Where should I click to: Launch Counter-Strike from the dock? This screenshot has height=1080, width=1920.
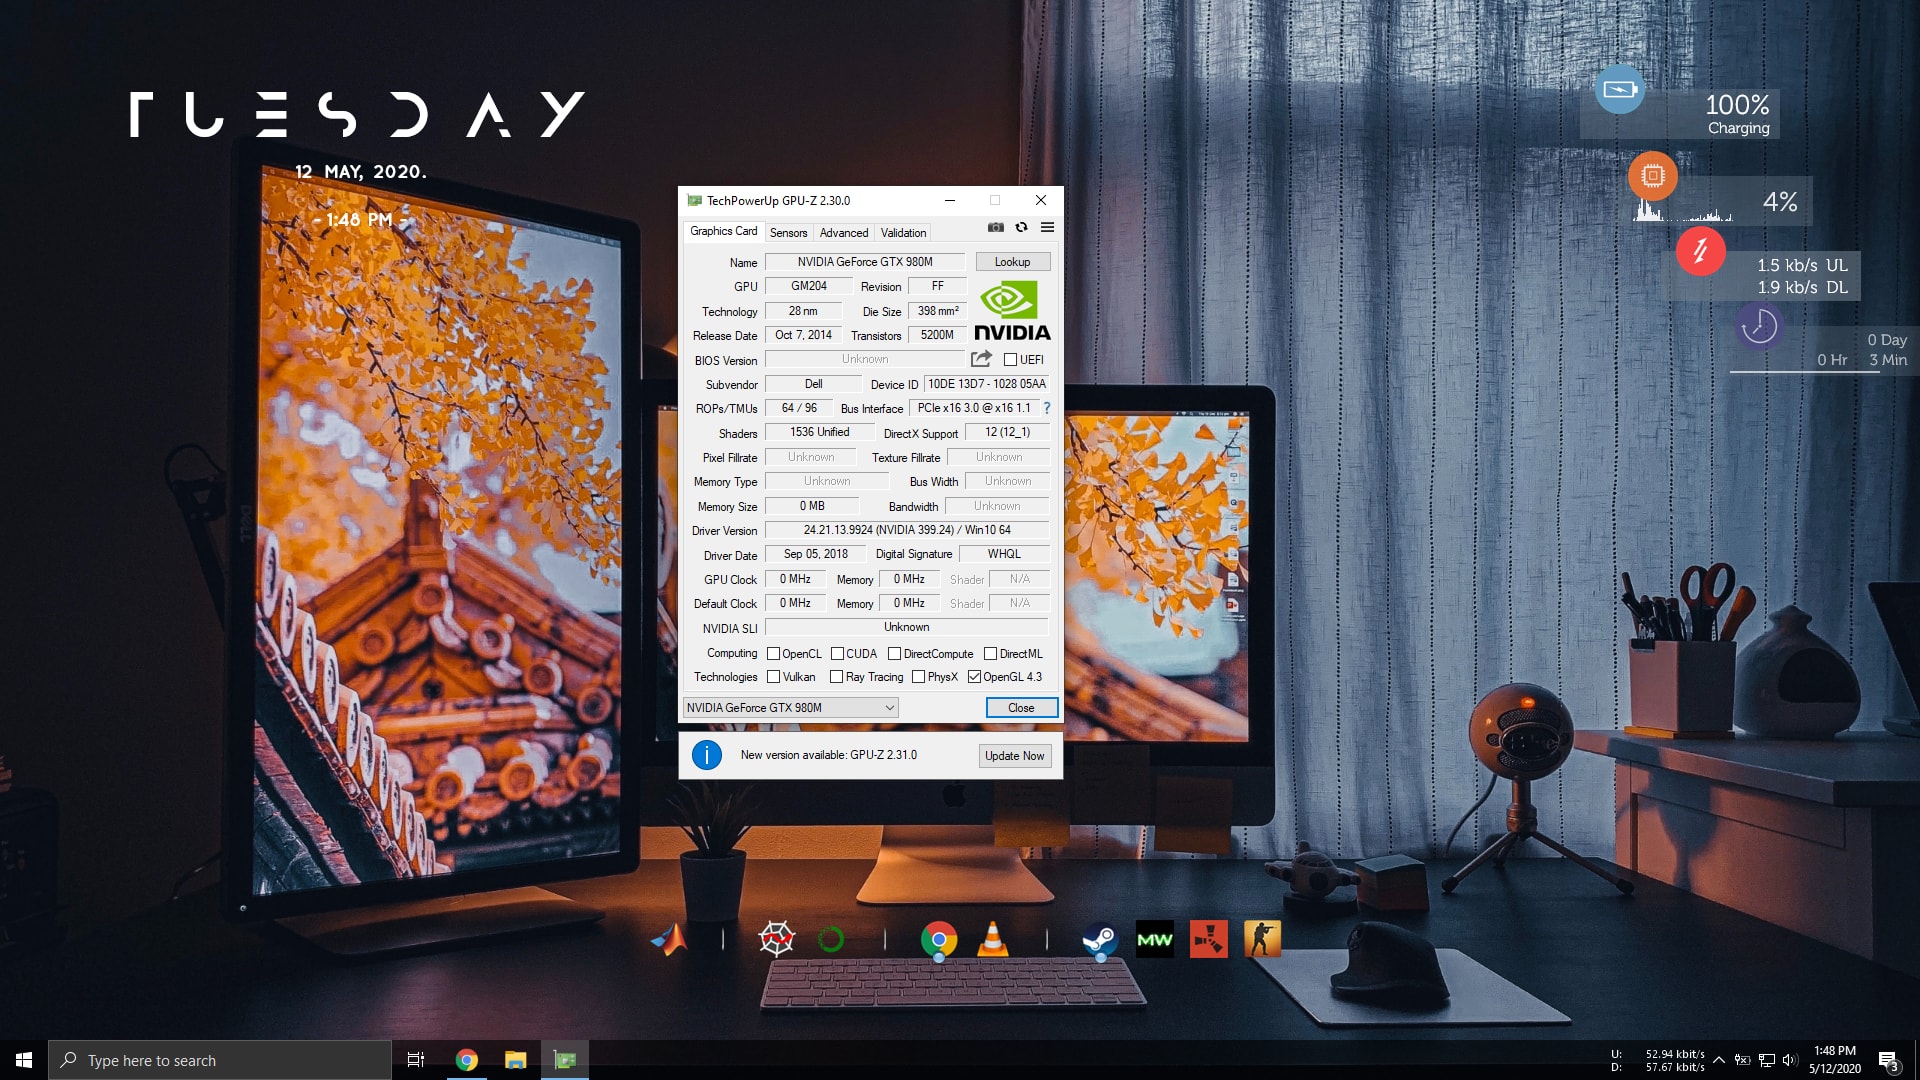1262,939
